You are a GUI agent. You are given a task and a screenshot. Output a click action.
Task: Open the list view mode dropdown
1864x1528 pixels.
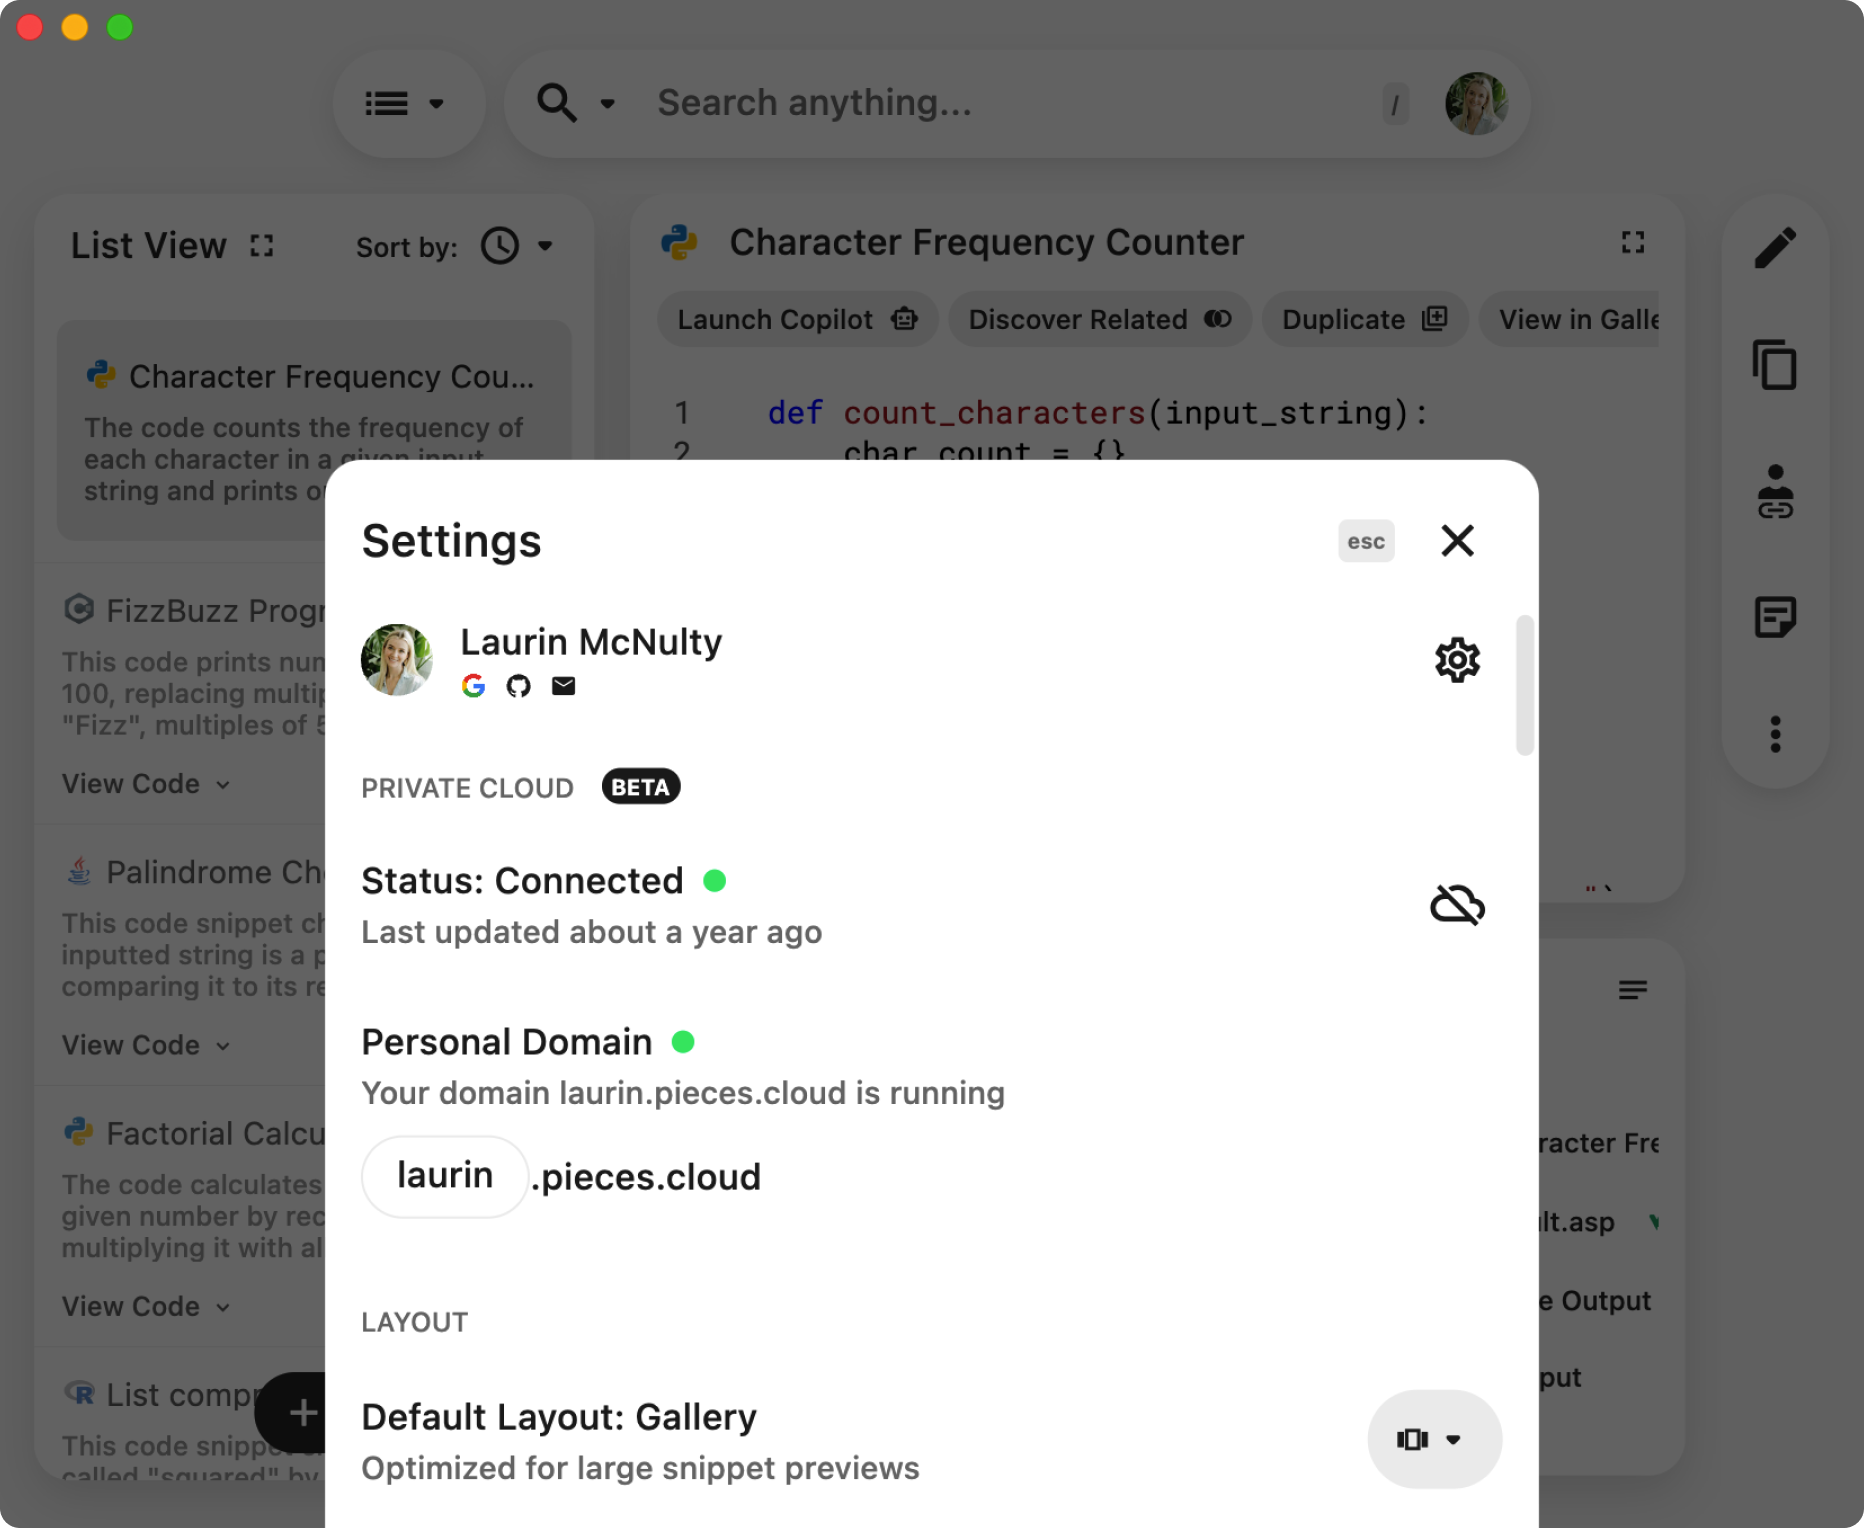click(x=408, y=104)
